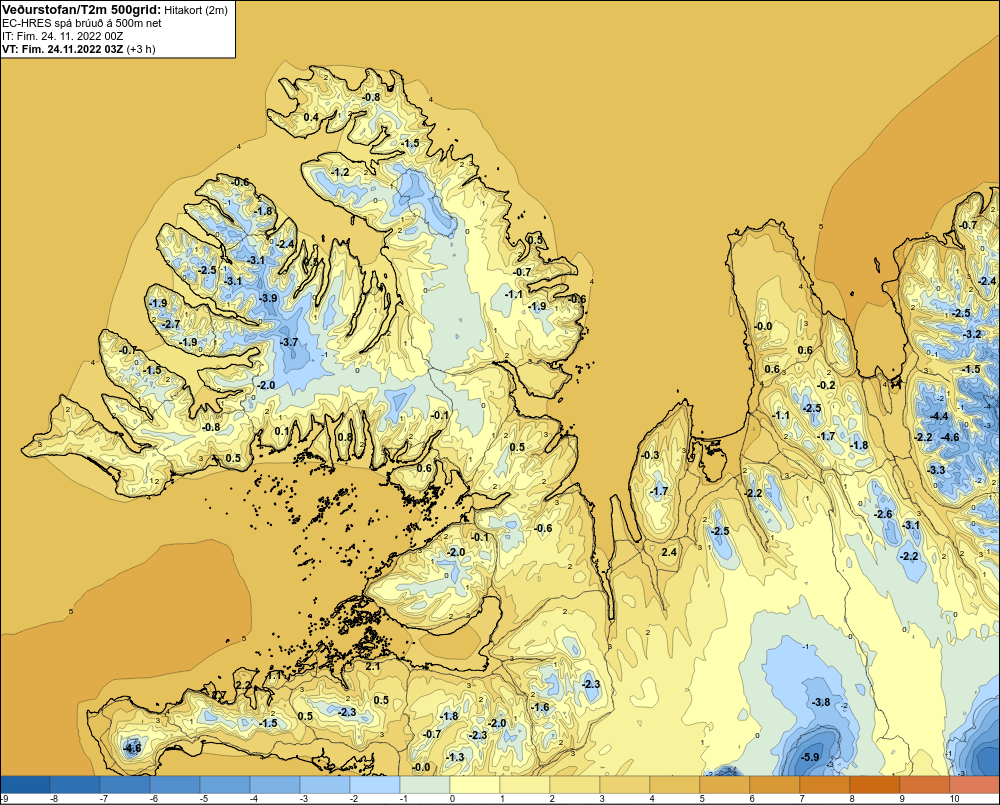Screen dimensions: 1000x805
Task: Click the 2.4 temperature label
Action: pos(669,552)
